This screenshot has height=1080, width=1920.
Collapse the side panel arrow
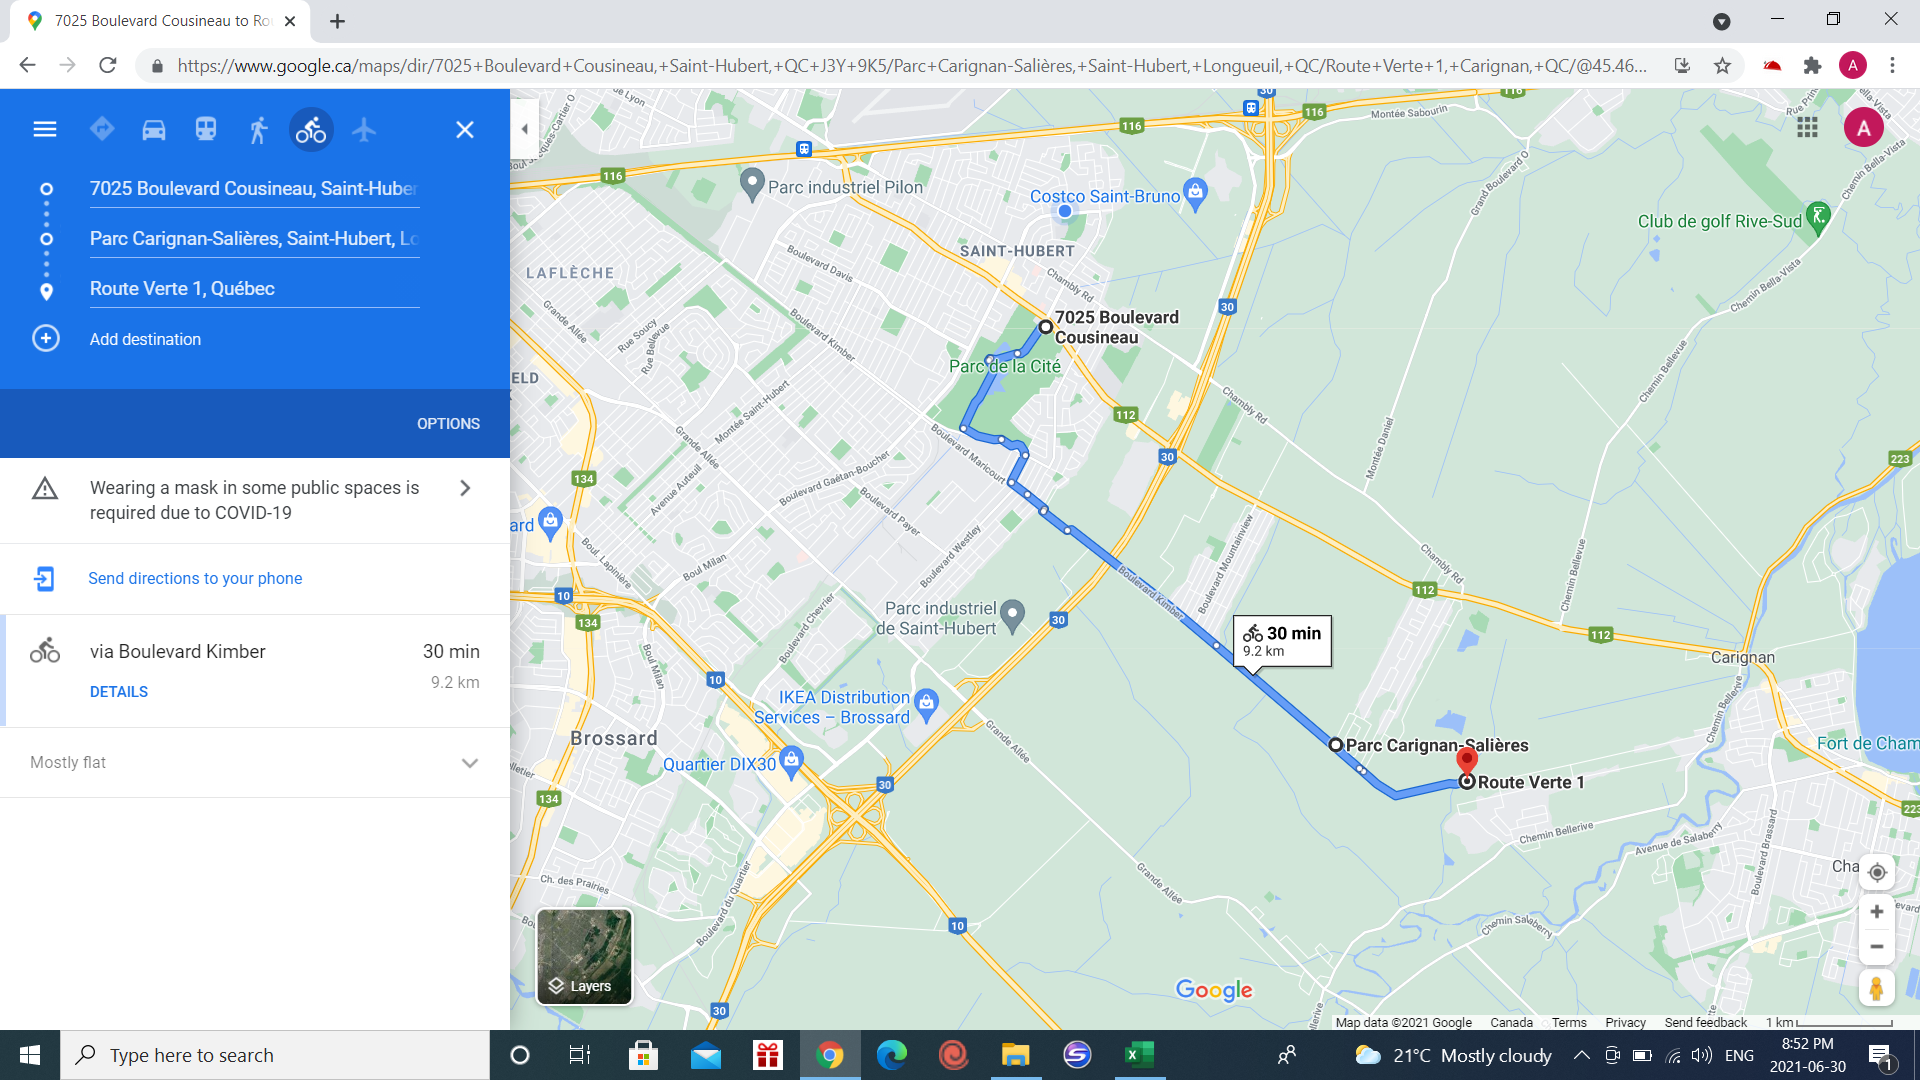524,129
